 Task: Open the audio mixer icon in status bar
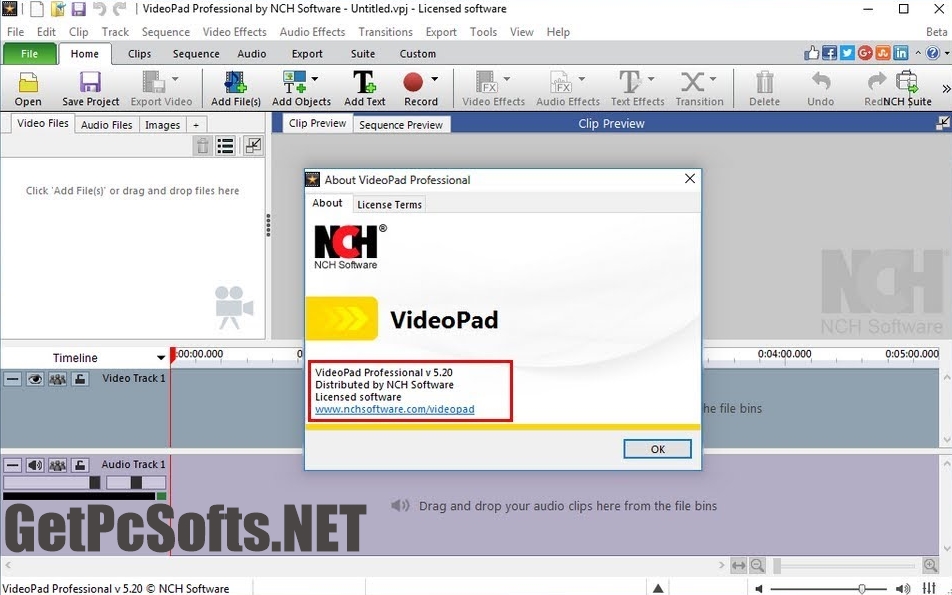coord(929,588)
